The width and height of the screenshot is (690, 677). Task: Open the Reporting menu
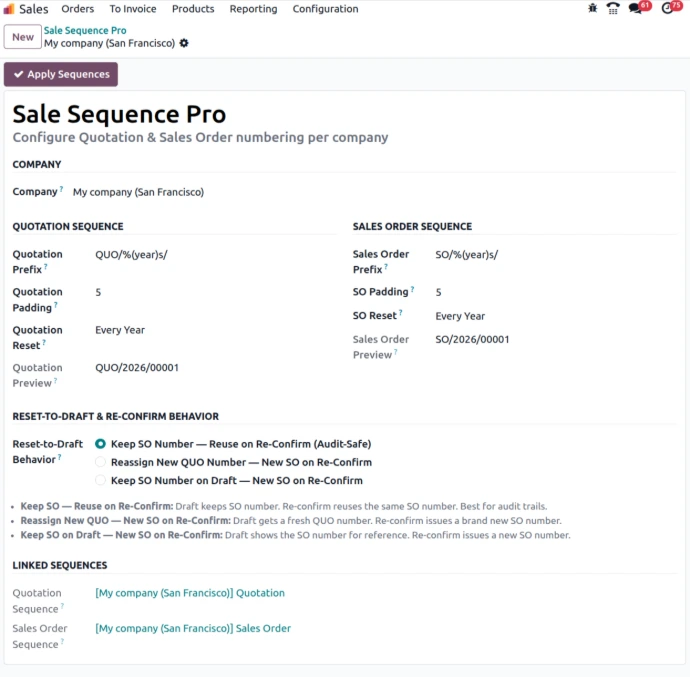[253, 9]
